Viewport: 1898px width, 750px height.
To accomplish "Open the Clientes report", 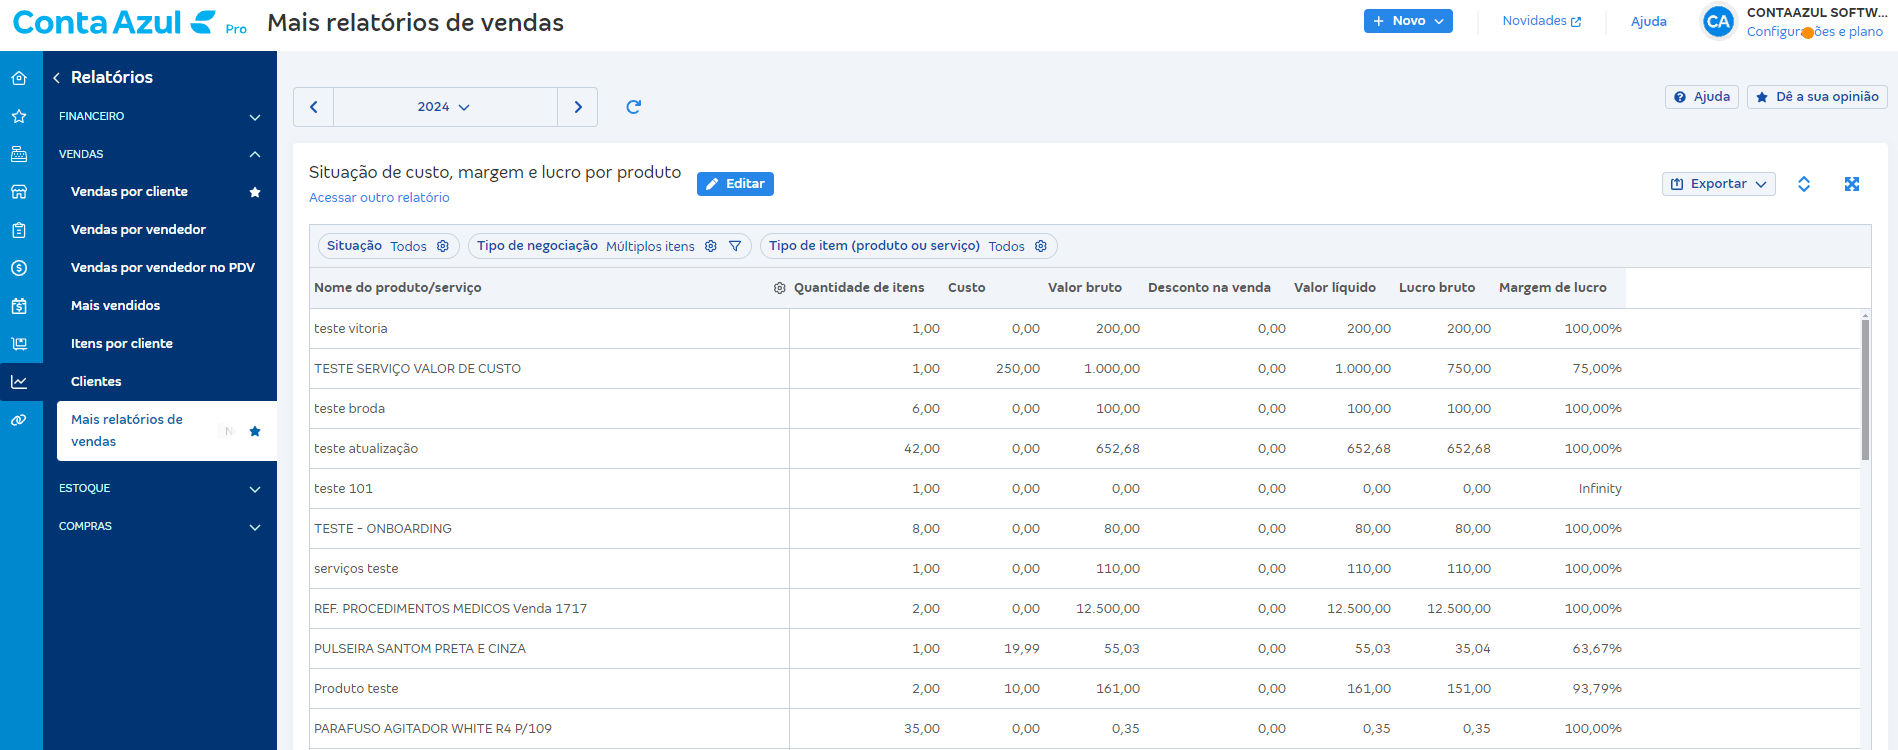I will (96, 382).
